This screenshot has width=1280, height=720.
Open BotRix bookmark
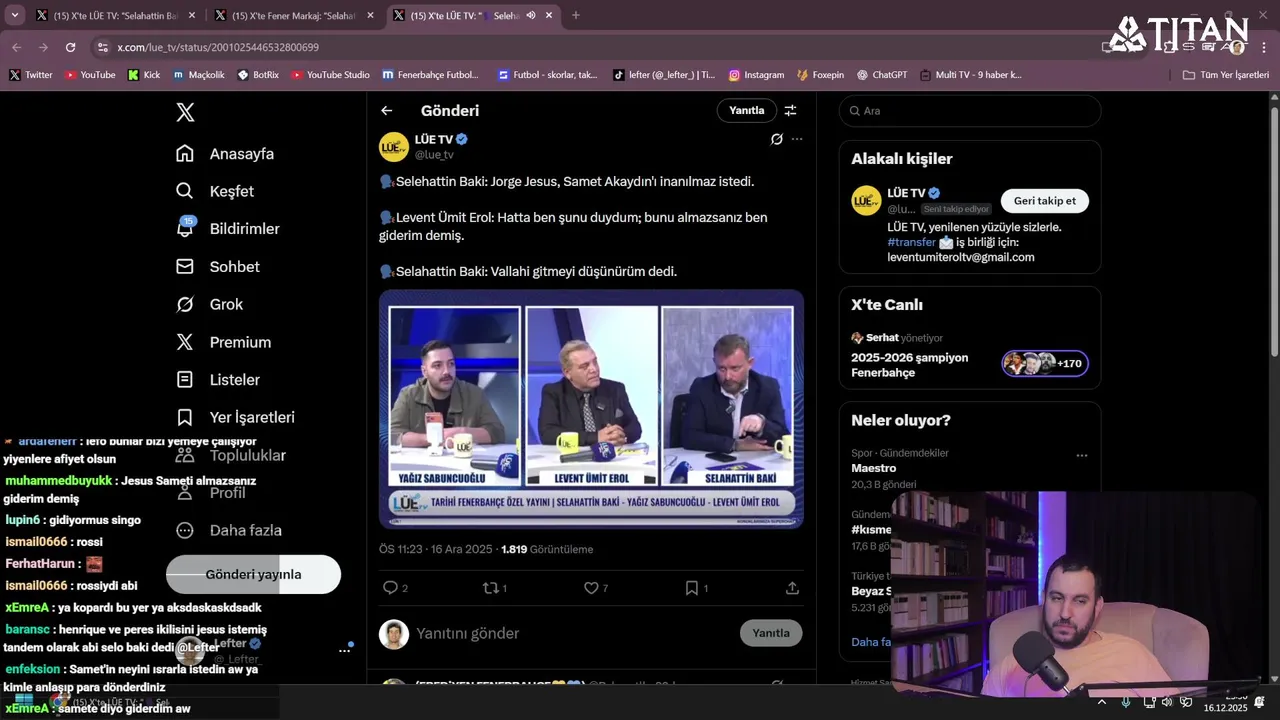click(258, 75)
